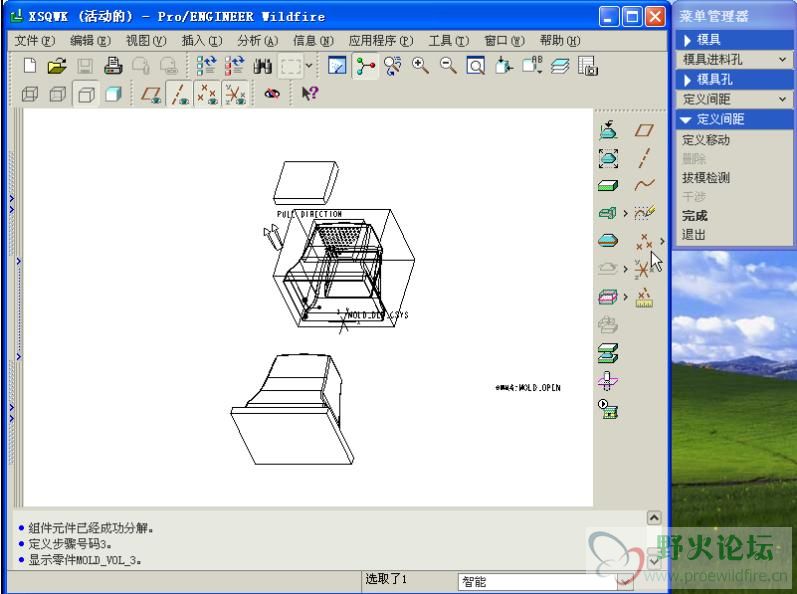The image size is (797, 594).
Task: Open the 编辑(E) menu
Action: pos(90,41)
